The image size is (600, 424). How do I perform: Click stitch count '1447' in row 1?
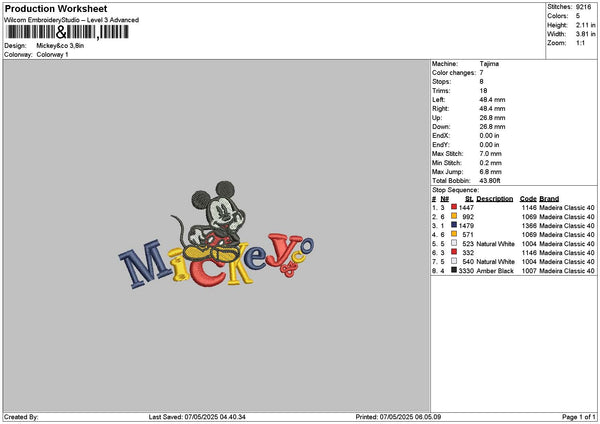tap(466, 208)
